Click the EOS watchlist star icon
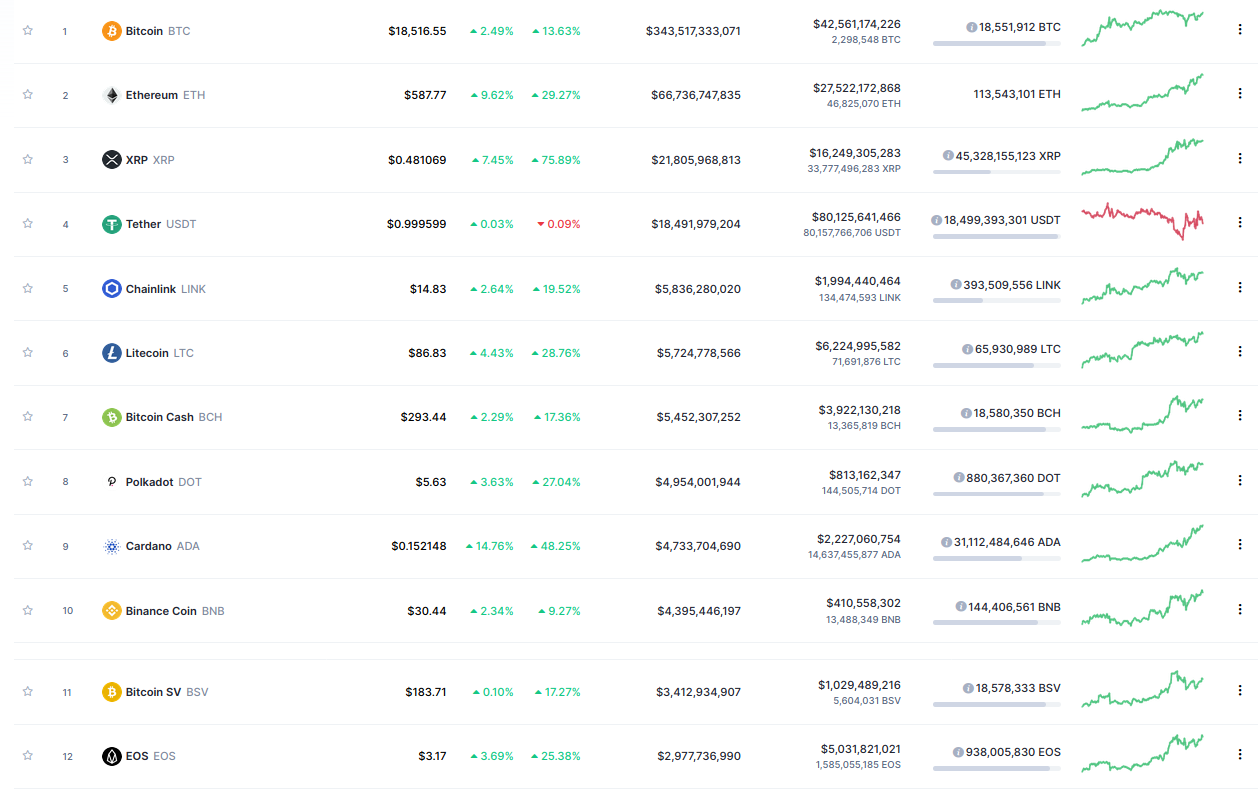 pyautogui.click(x=28, y=755)
